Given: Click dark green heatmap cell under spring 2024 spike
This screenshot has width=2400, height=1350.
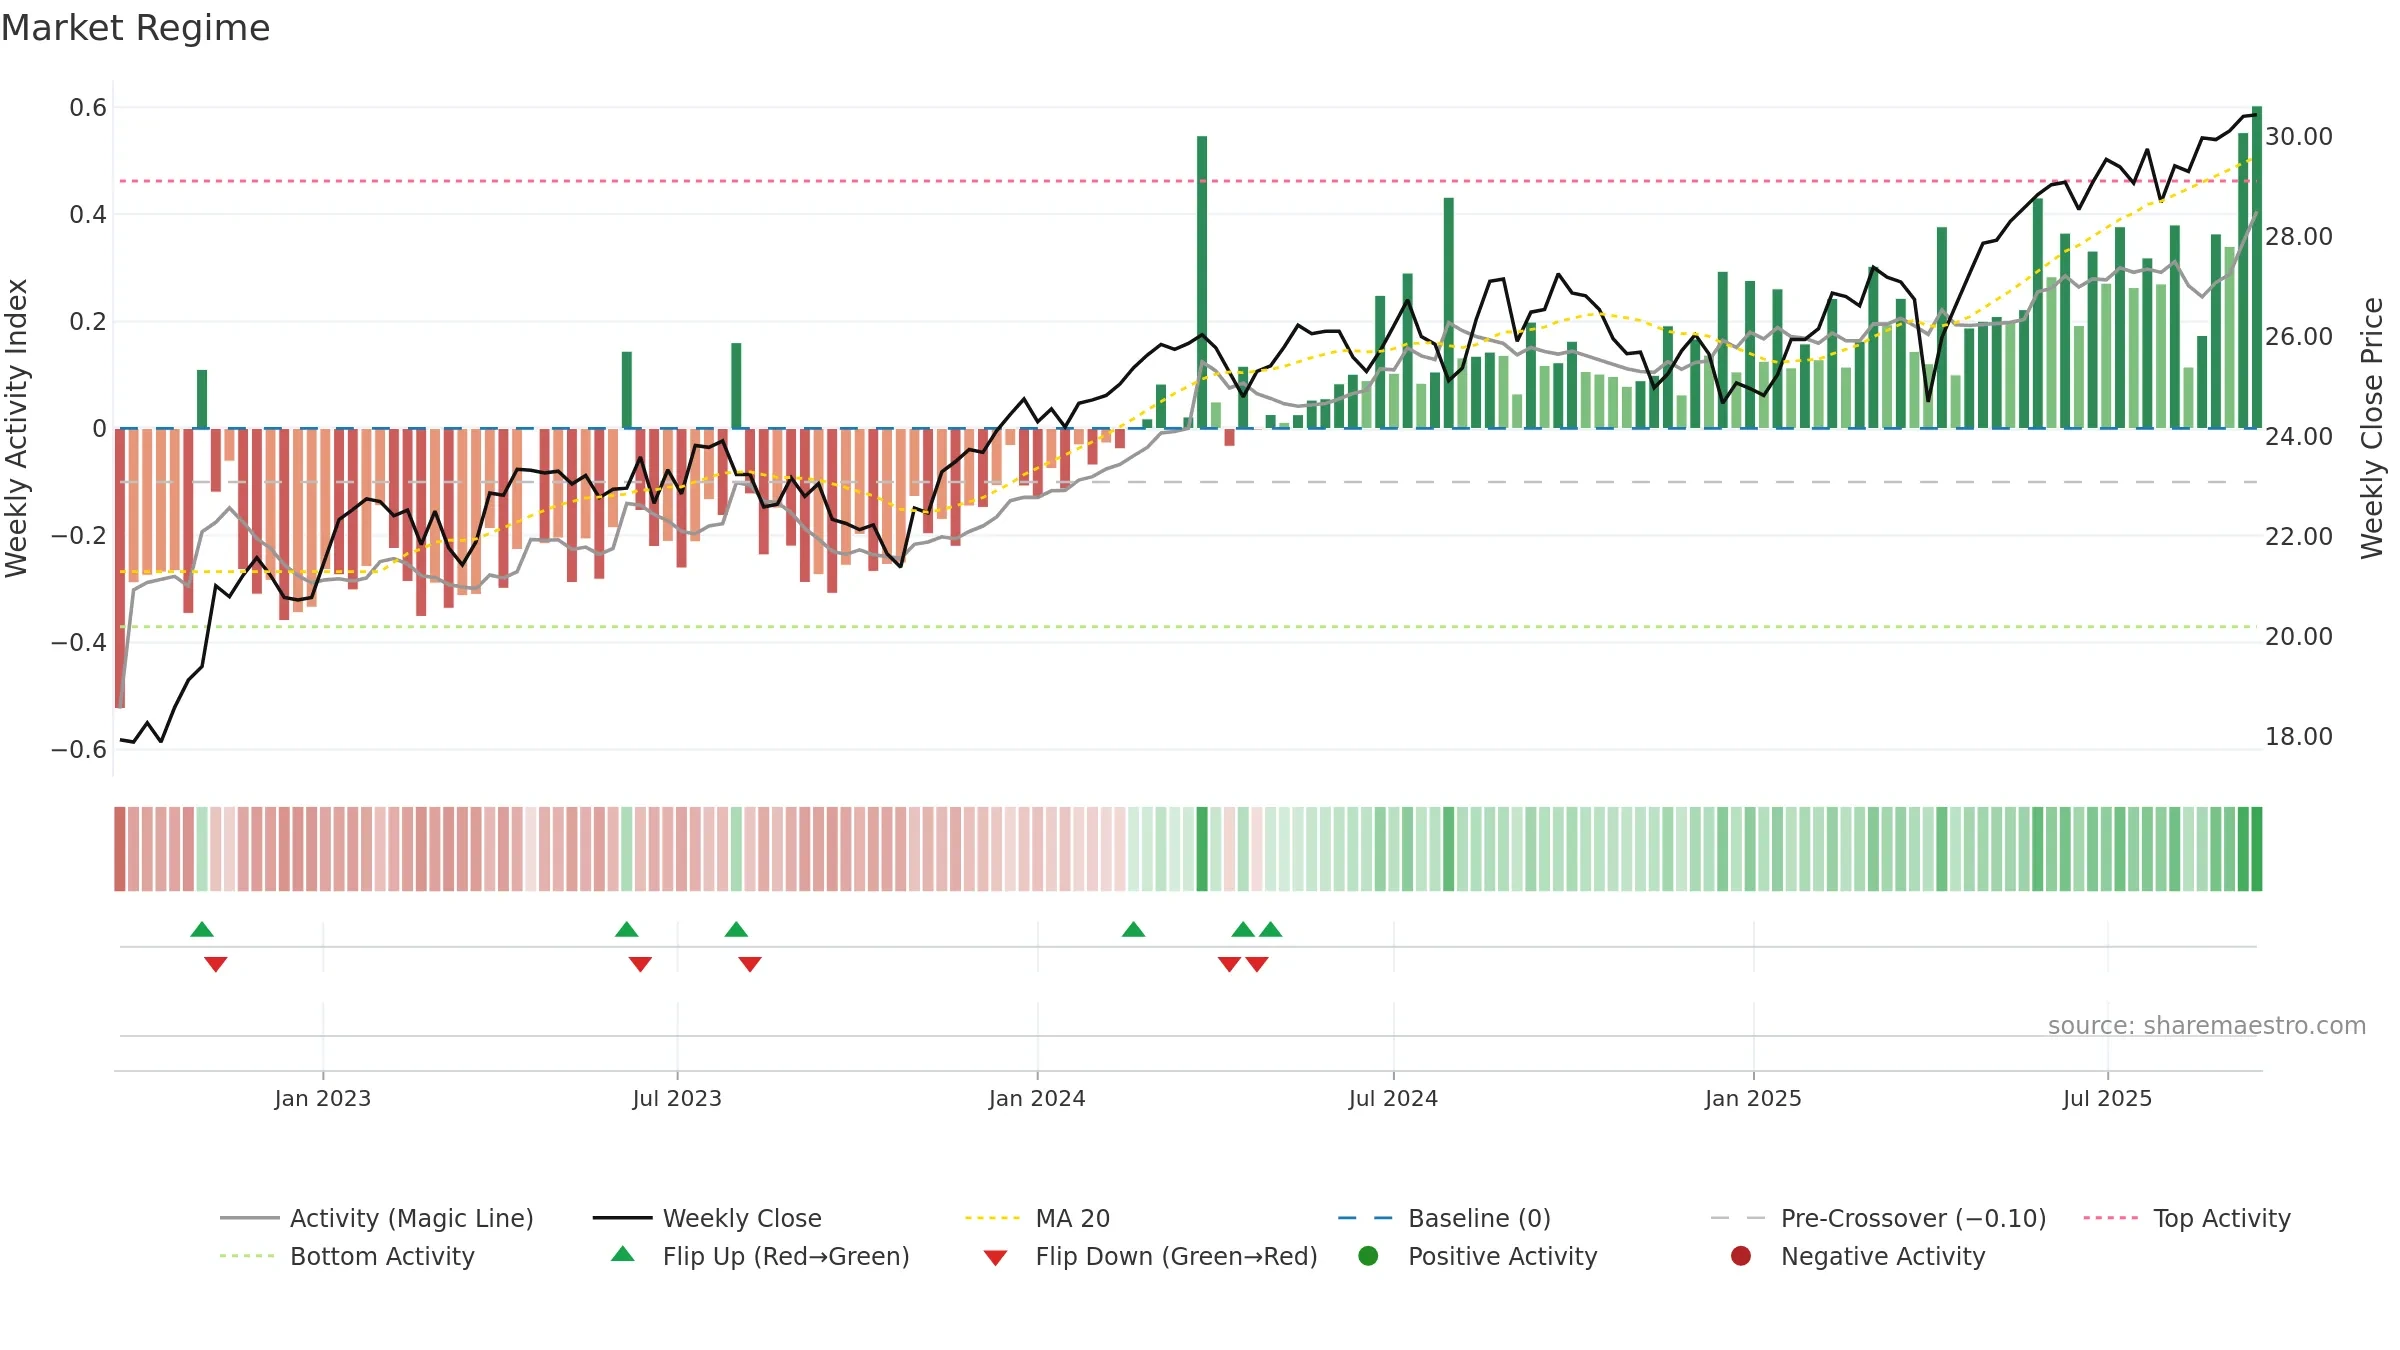Looking at the screenshot, I should click(1202, 849).
